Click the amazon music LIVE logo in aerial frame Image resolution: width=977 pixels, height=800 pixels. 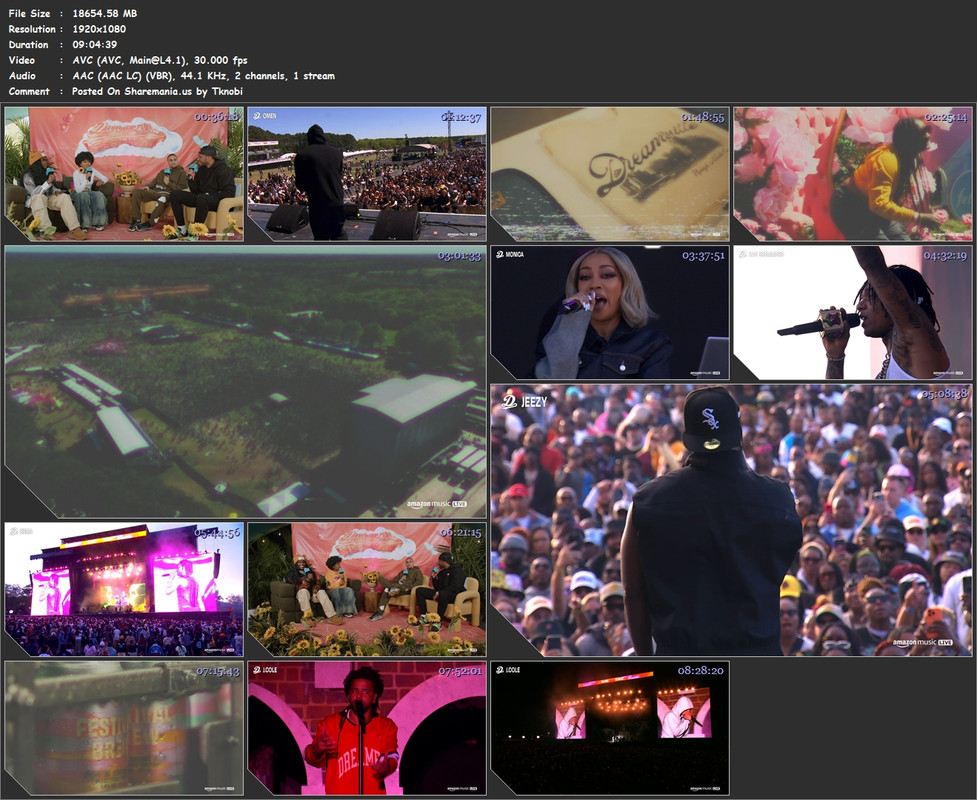[437, 504]
